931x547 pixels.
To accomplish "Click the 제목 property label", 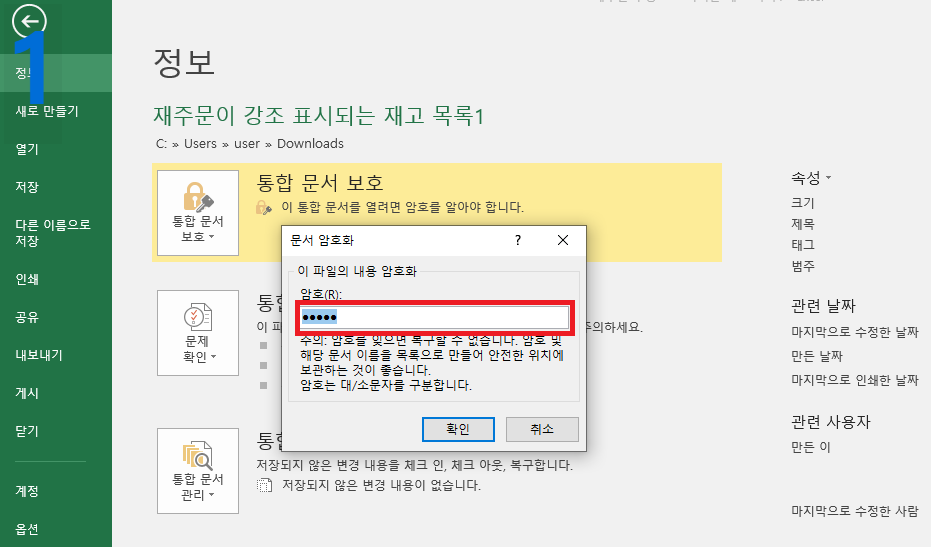I will pos(803,224).
